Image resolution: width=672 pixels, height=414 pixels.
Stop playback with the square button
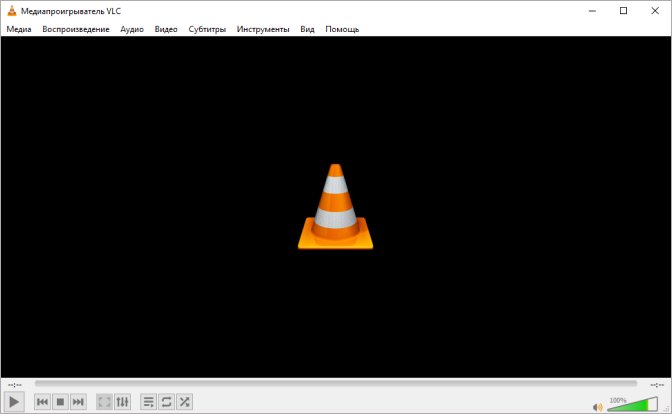click(60, 402)
